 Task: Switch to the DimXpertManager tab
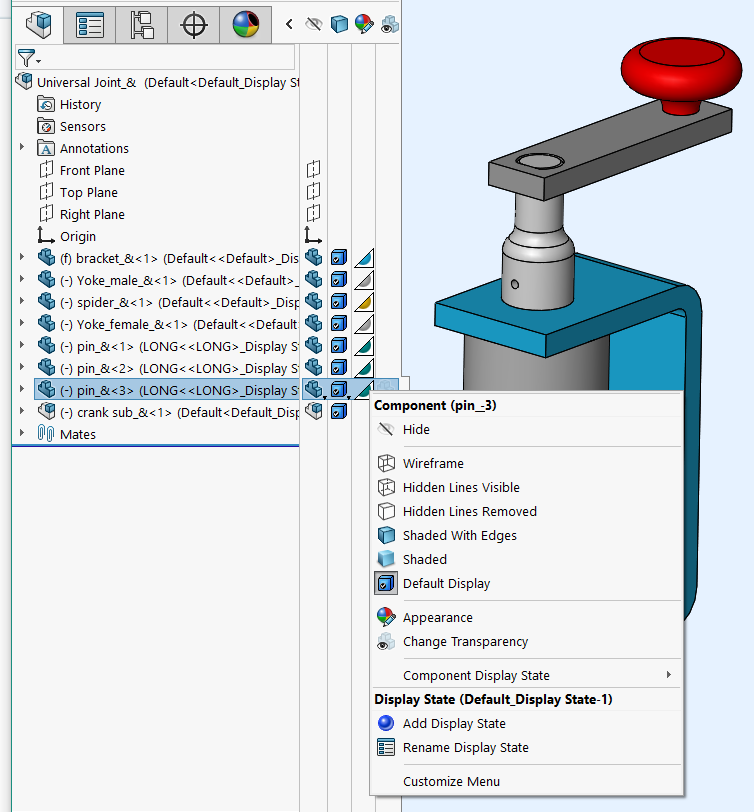tap(194, 24)
